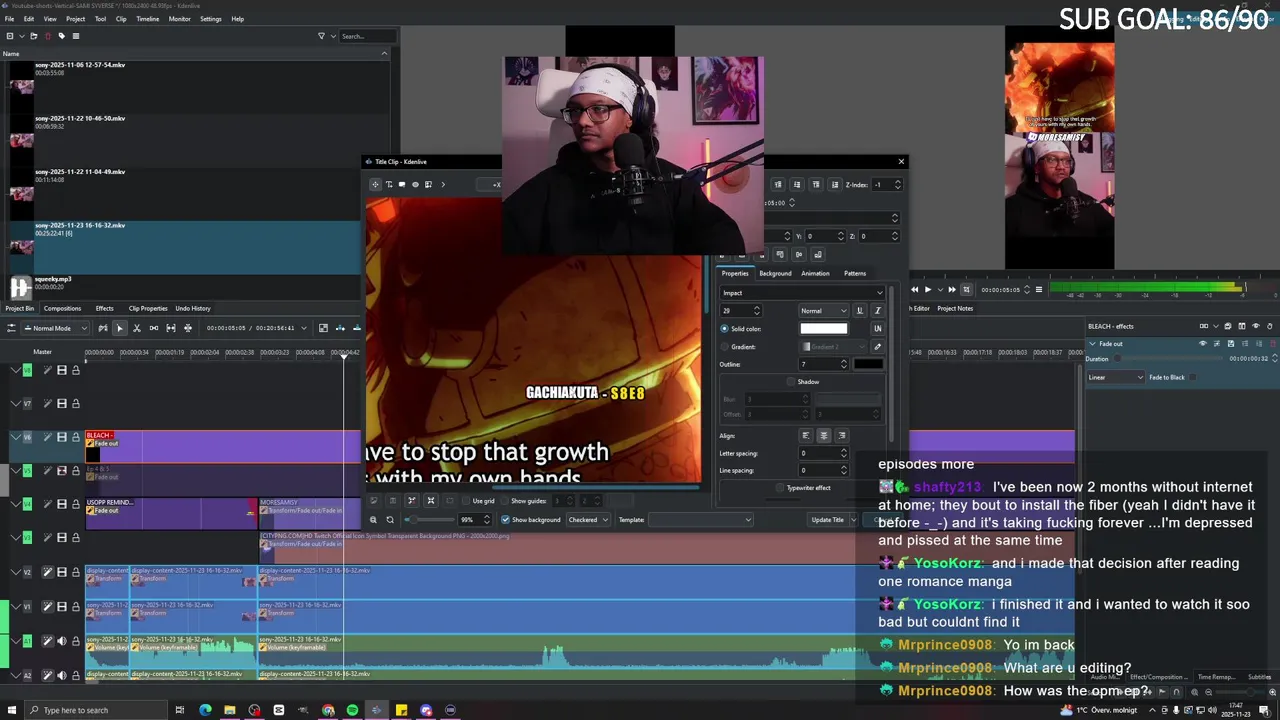Enable the Use grid checkbox
Image resolution: width=1280 pixels, height=720 pixels.
click(x=465, y=501)
